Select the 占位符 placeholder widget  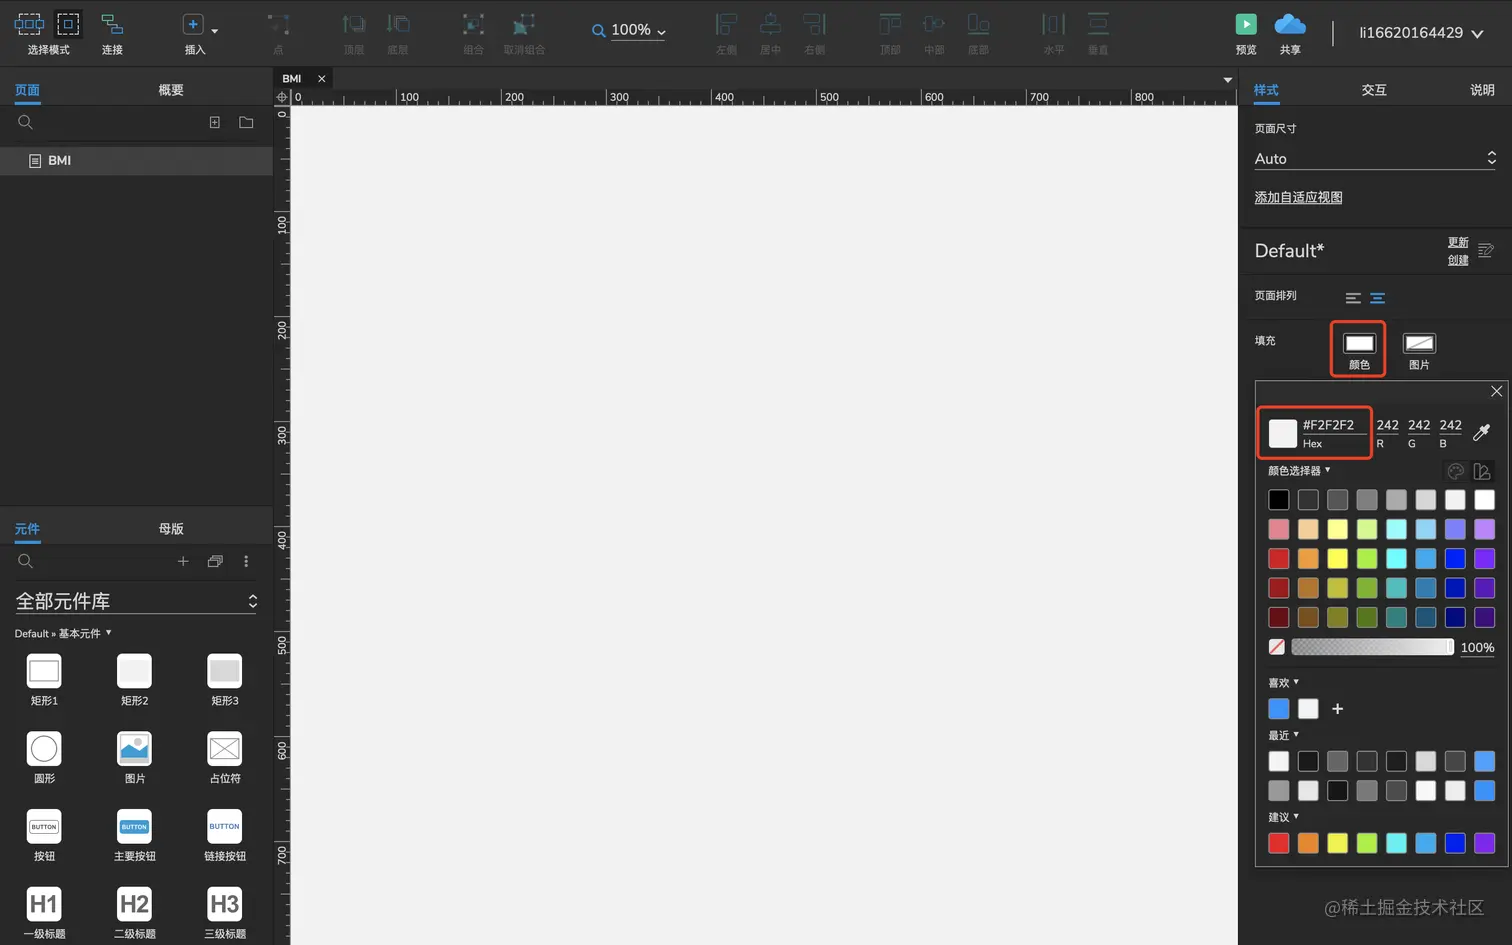pos(224,757)
